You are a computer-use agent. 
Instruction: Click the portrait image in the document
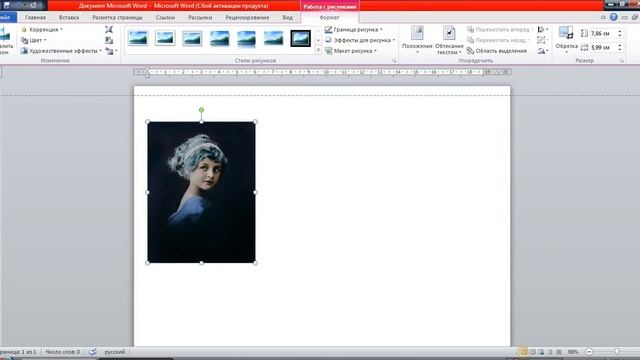point(201,192)
